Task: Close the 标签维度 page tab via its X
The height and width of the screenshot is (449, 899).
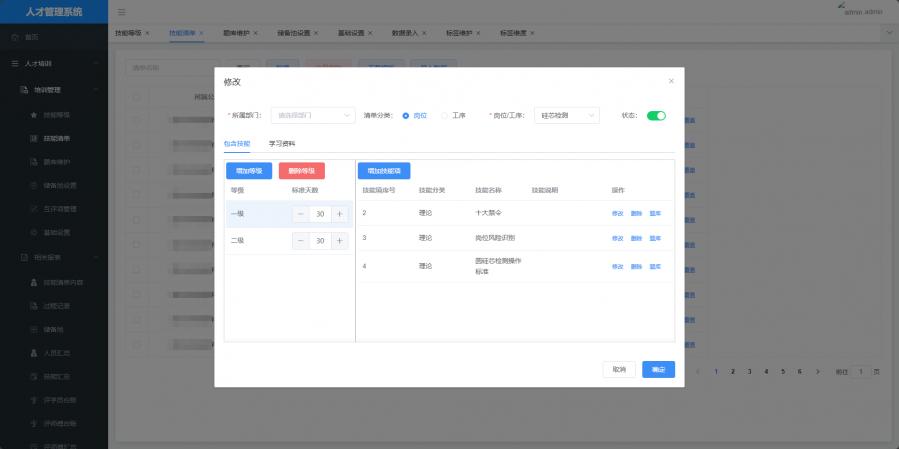Action: [x=532, y=33]
